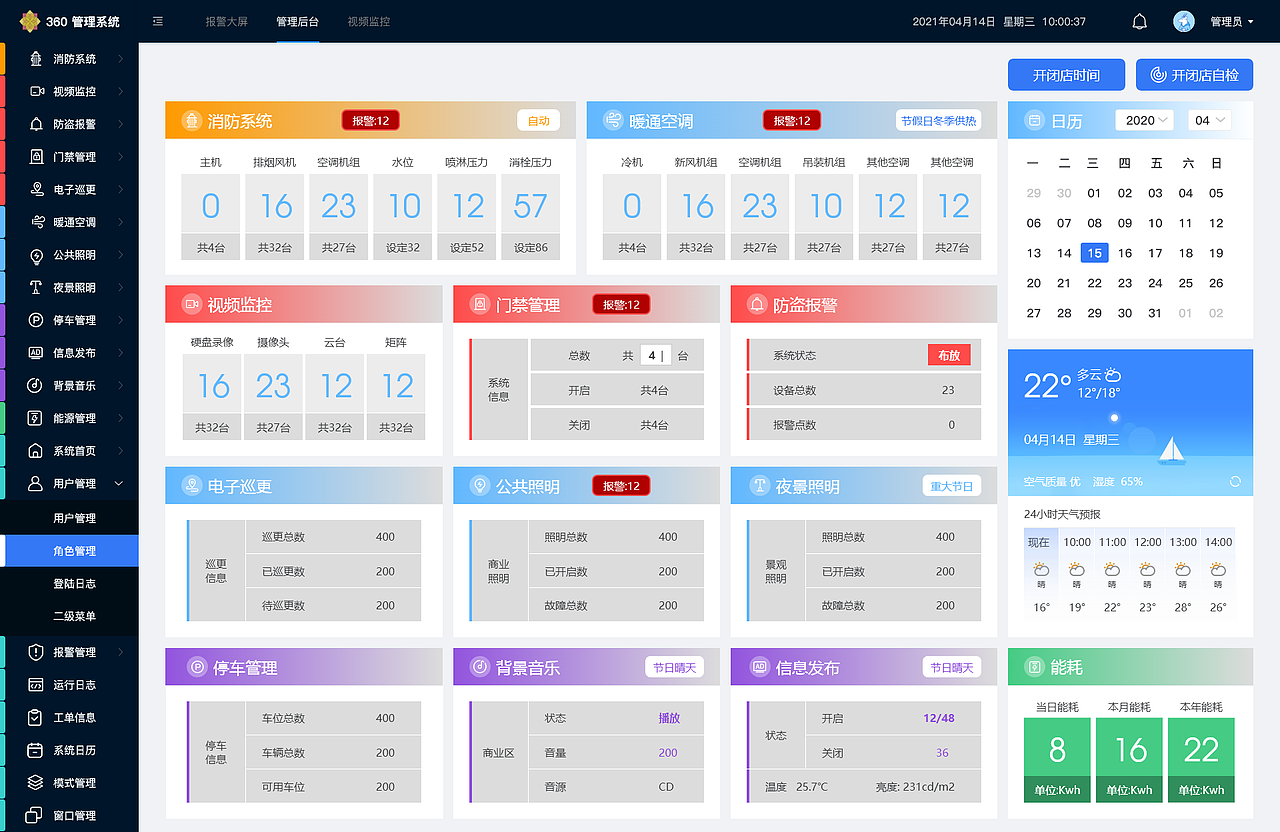
Task: Click the sidebar patrol icon for 电子巡更
Action: (x=36, y=189)
